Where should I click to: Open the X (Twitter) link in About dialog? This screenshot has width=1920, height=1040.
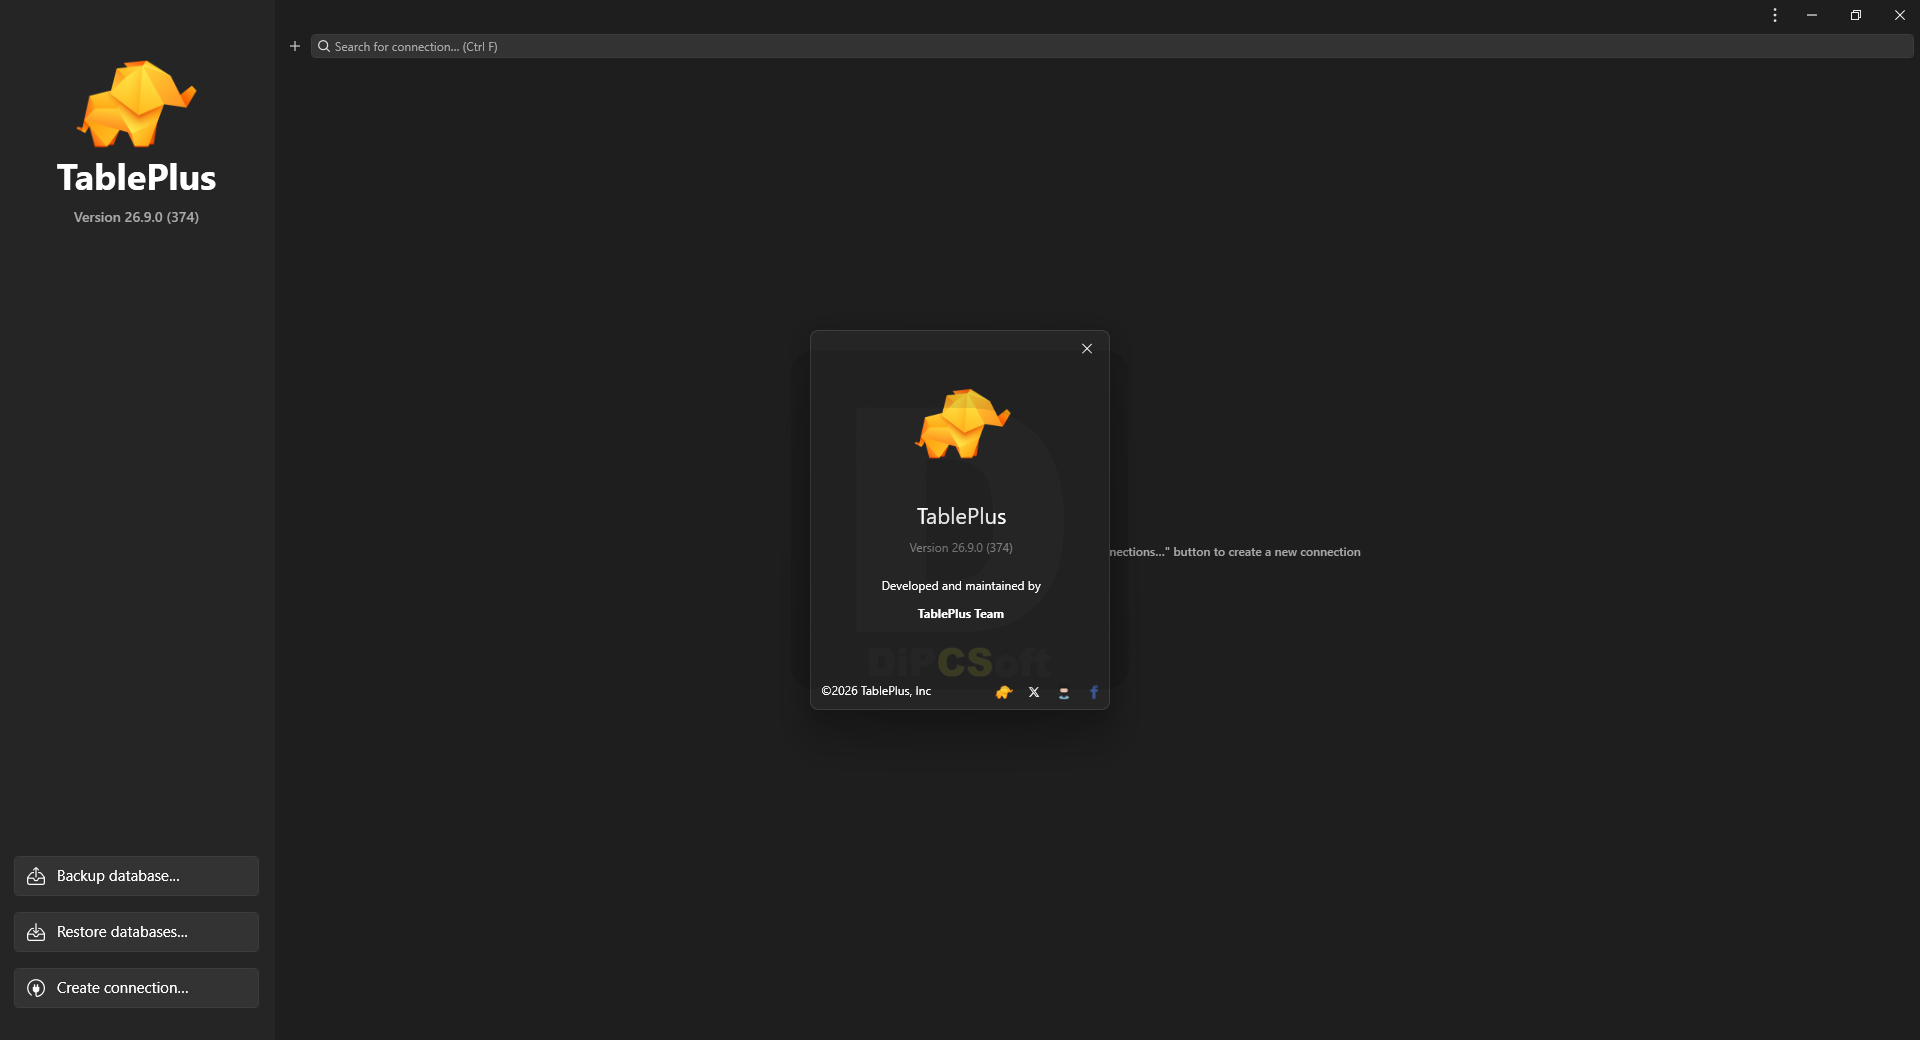1034,692
